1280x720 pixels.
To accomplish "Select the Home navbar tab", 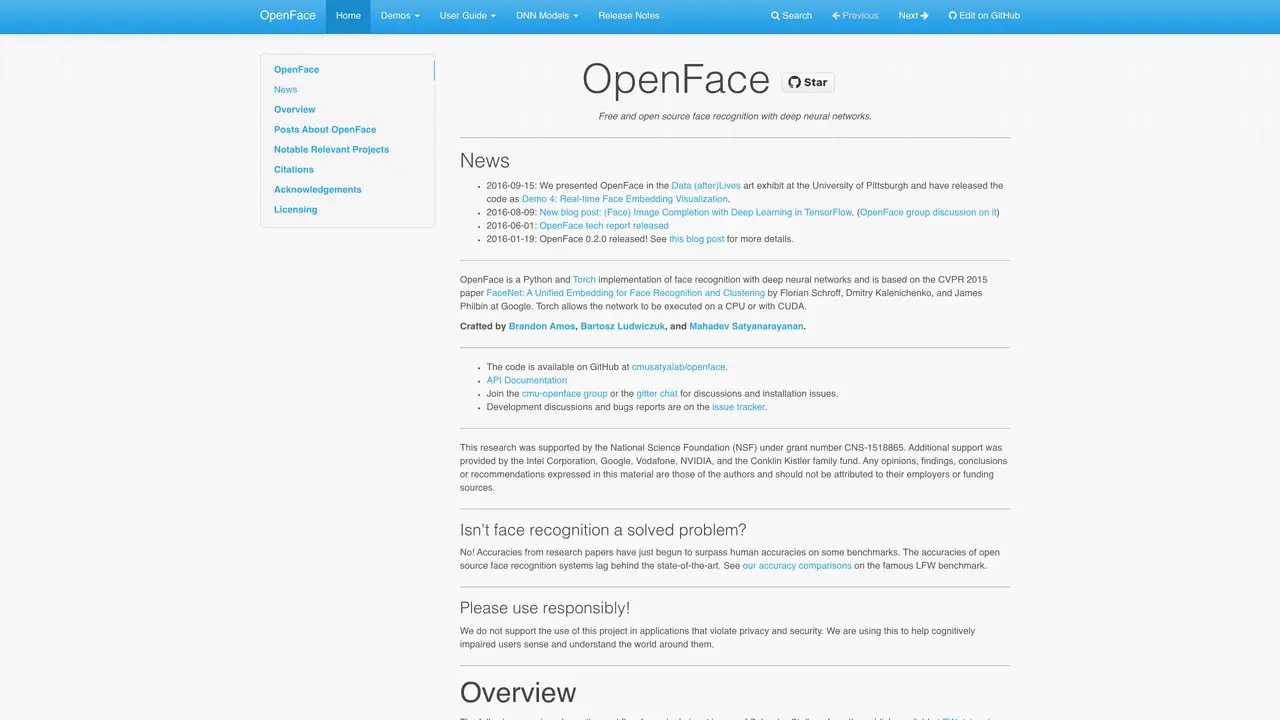I will [348, 16].
